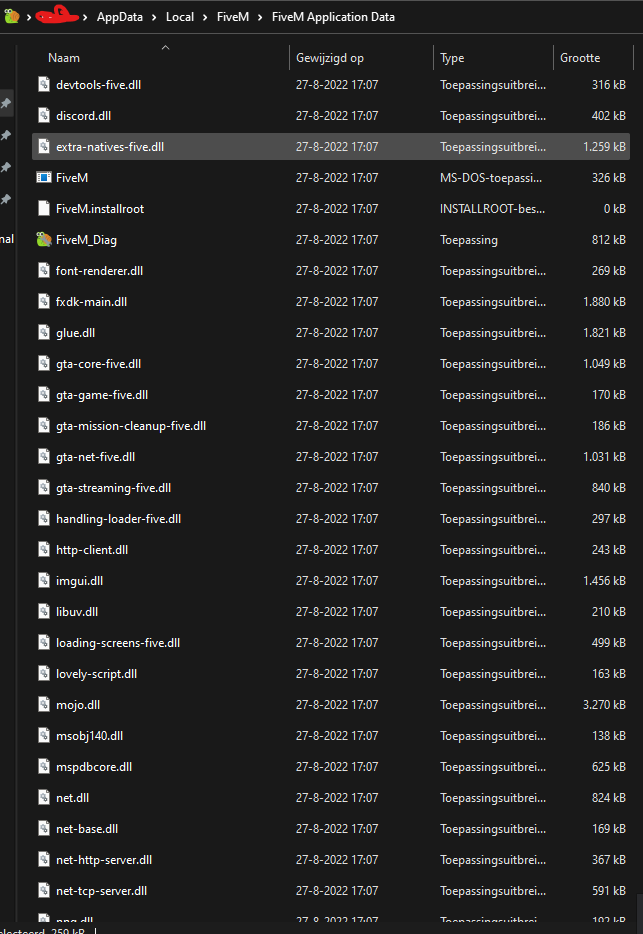643x934 pixels.
Task: Click the FiveM.installroot blank file icon
Action: (44, 208)
